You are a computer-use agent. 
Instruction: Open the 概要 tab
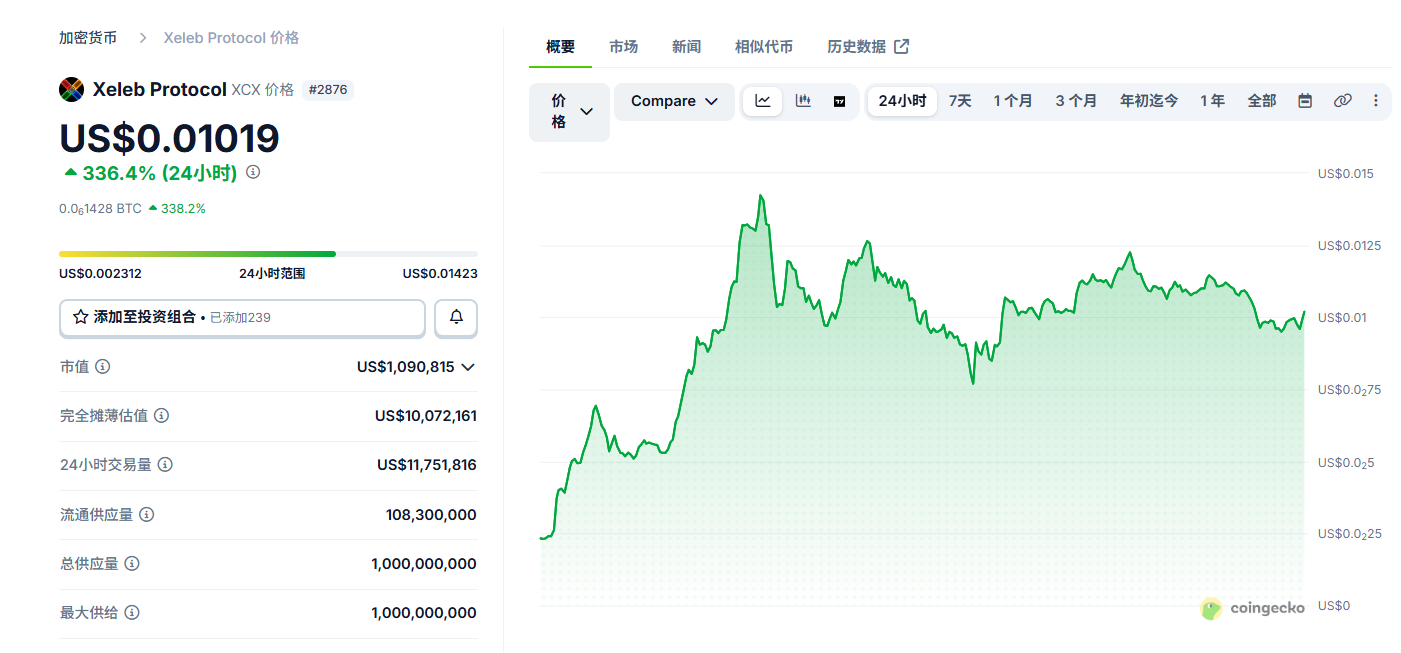[560, 46]
